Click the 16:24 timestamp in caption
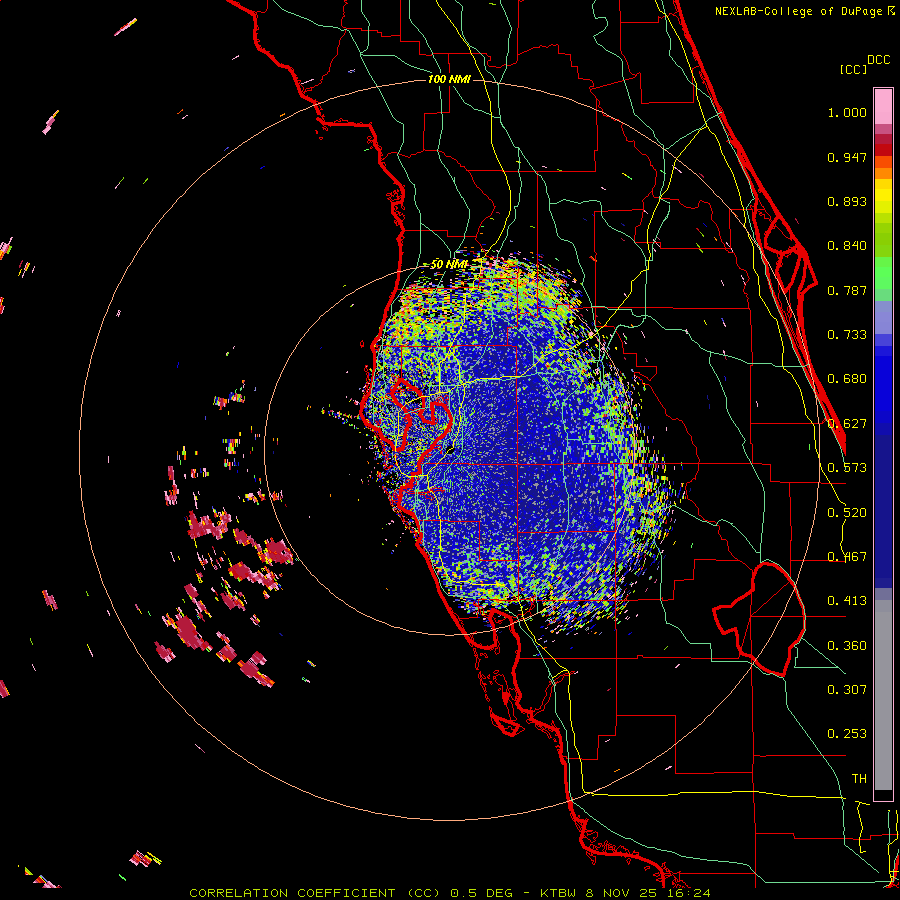This screenshot has height=900, width=900. pos(689,893)
